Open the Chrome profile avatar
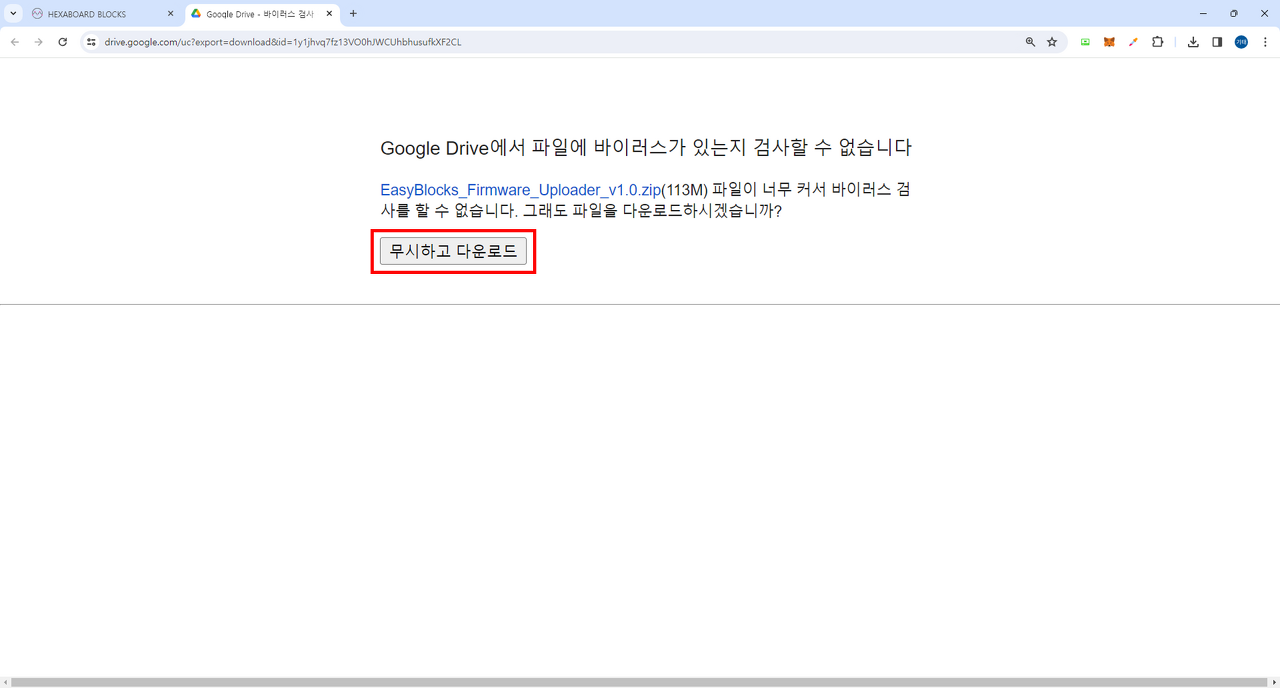The width and height of the screenshot is (1280, 688). [x=1241, y=42]
